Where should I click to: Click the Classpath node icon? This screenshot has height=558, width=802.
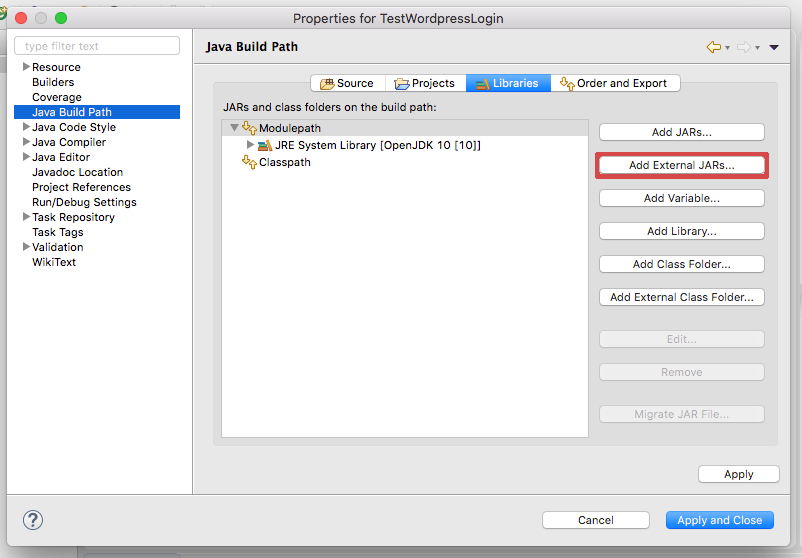click(250, 162)
